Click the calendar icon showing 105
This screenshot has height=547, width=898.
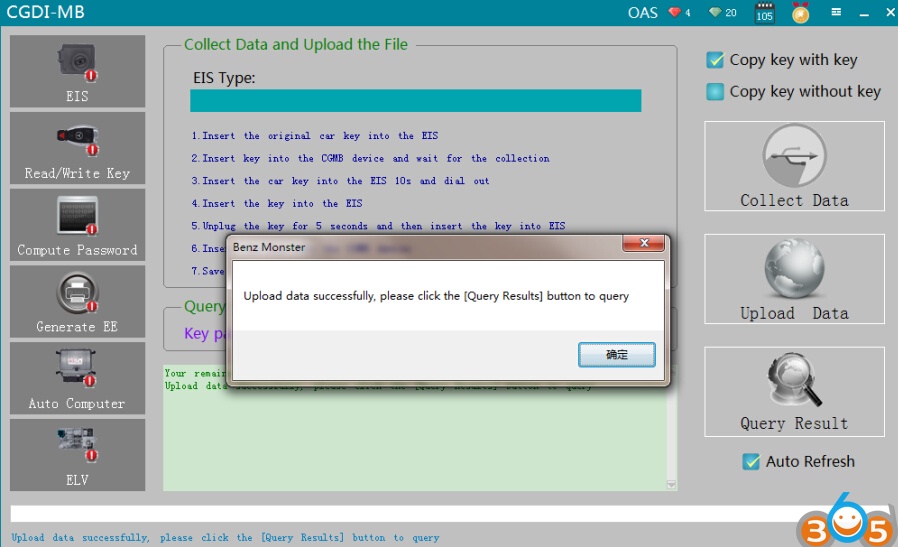pos(765,12)
